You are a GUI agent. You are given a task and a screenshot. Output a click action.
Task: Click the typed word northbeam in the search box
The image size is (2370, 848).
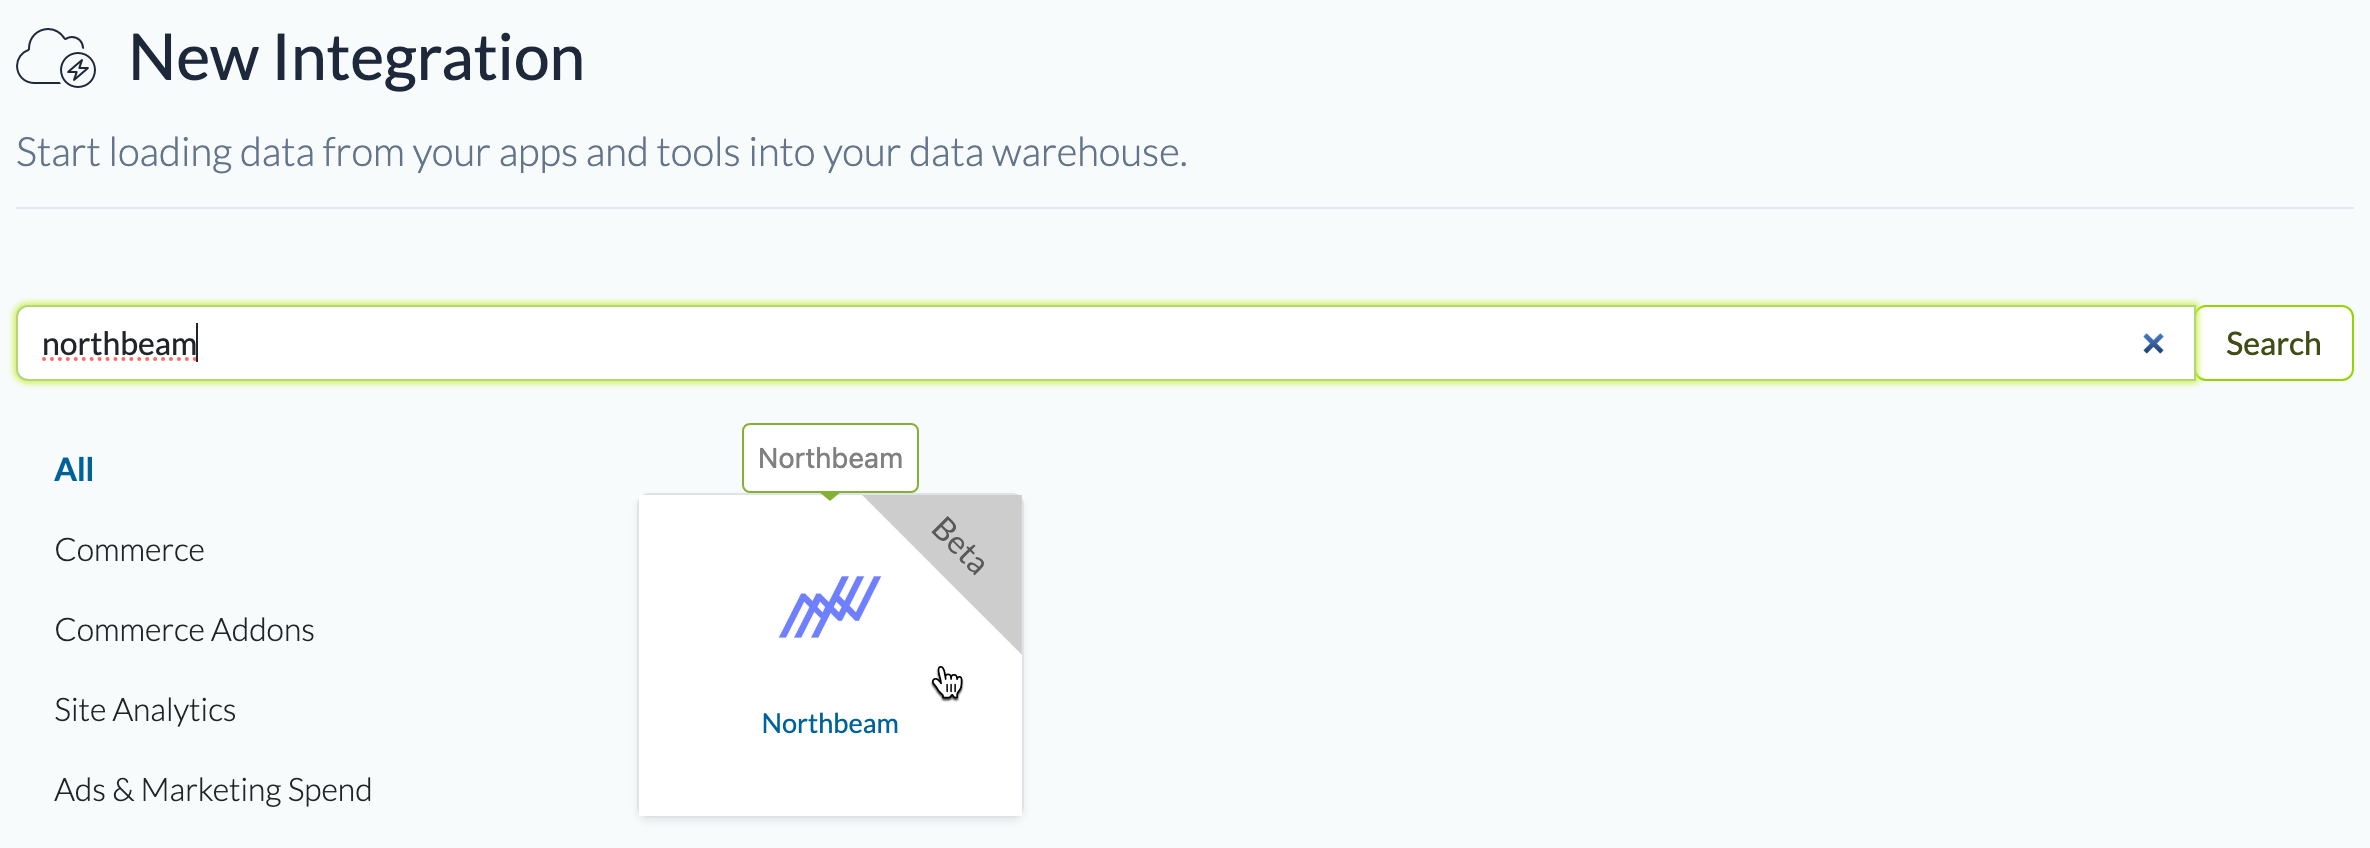(x=119, y=344)
